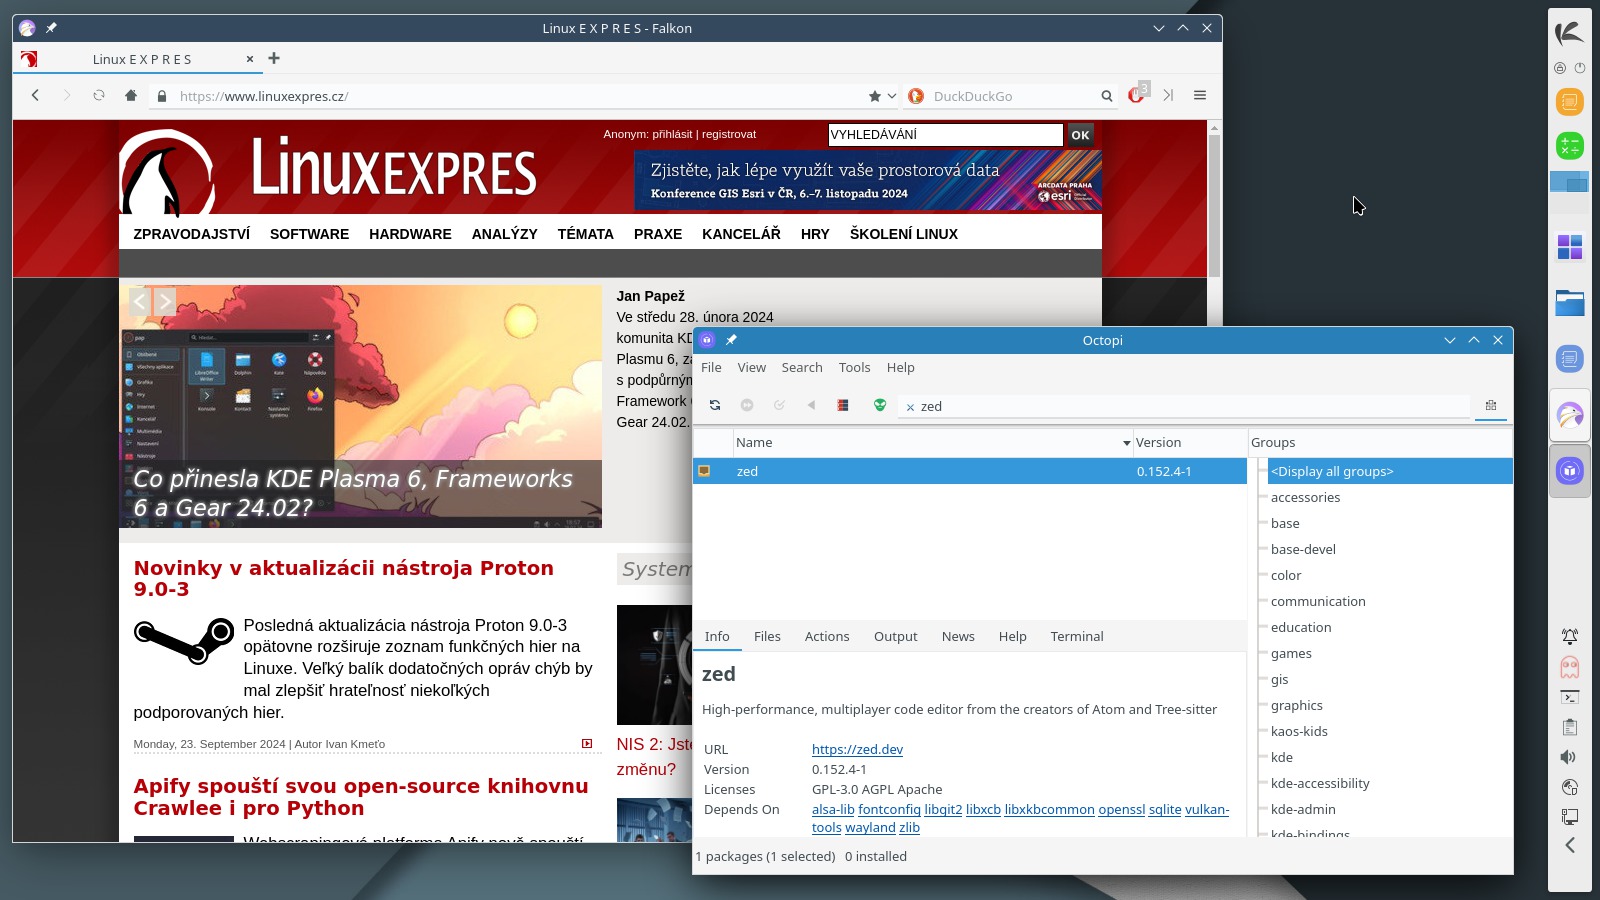Open a new tab with the plus button
Viewport: 1600px width, 900px height.
pos(274,59)
